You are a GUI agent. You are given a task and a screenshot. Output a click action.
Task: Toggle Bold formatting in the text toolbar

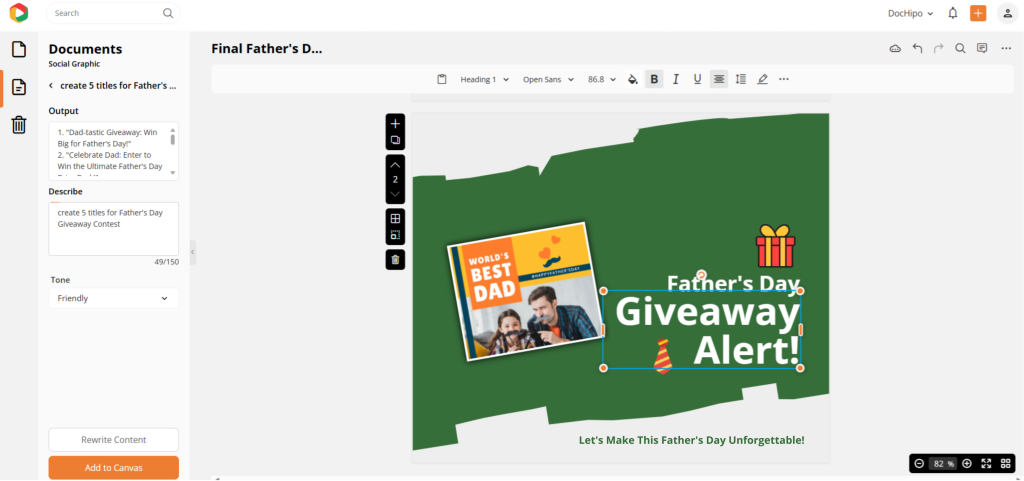654,79
